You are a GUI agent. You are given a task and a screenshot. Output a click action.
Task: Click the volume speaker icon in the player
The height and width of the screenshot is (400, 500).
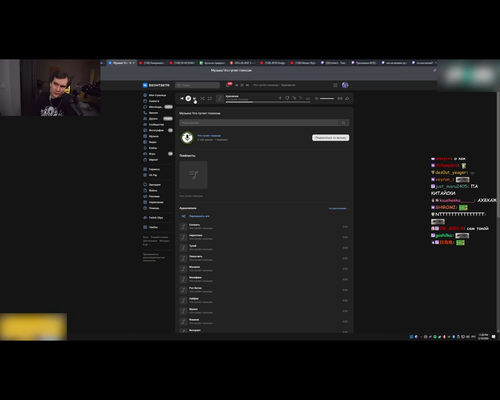point(316,98)
